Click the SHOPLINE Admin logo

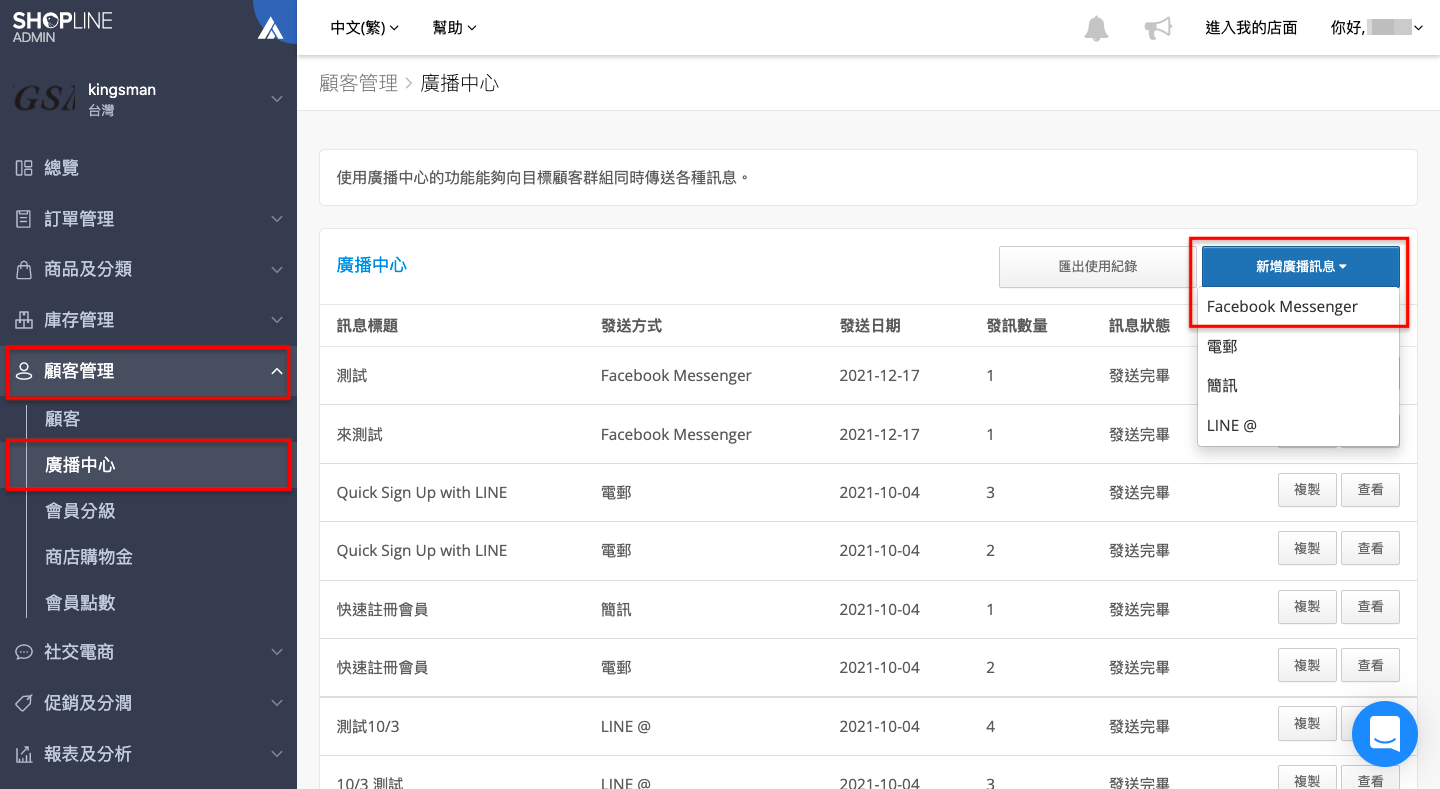click(x=62, y=27)
